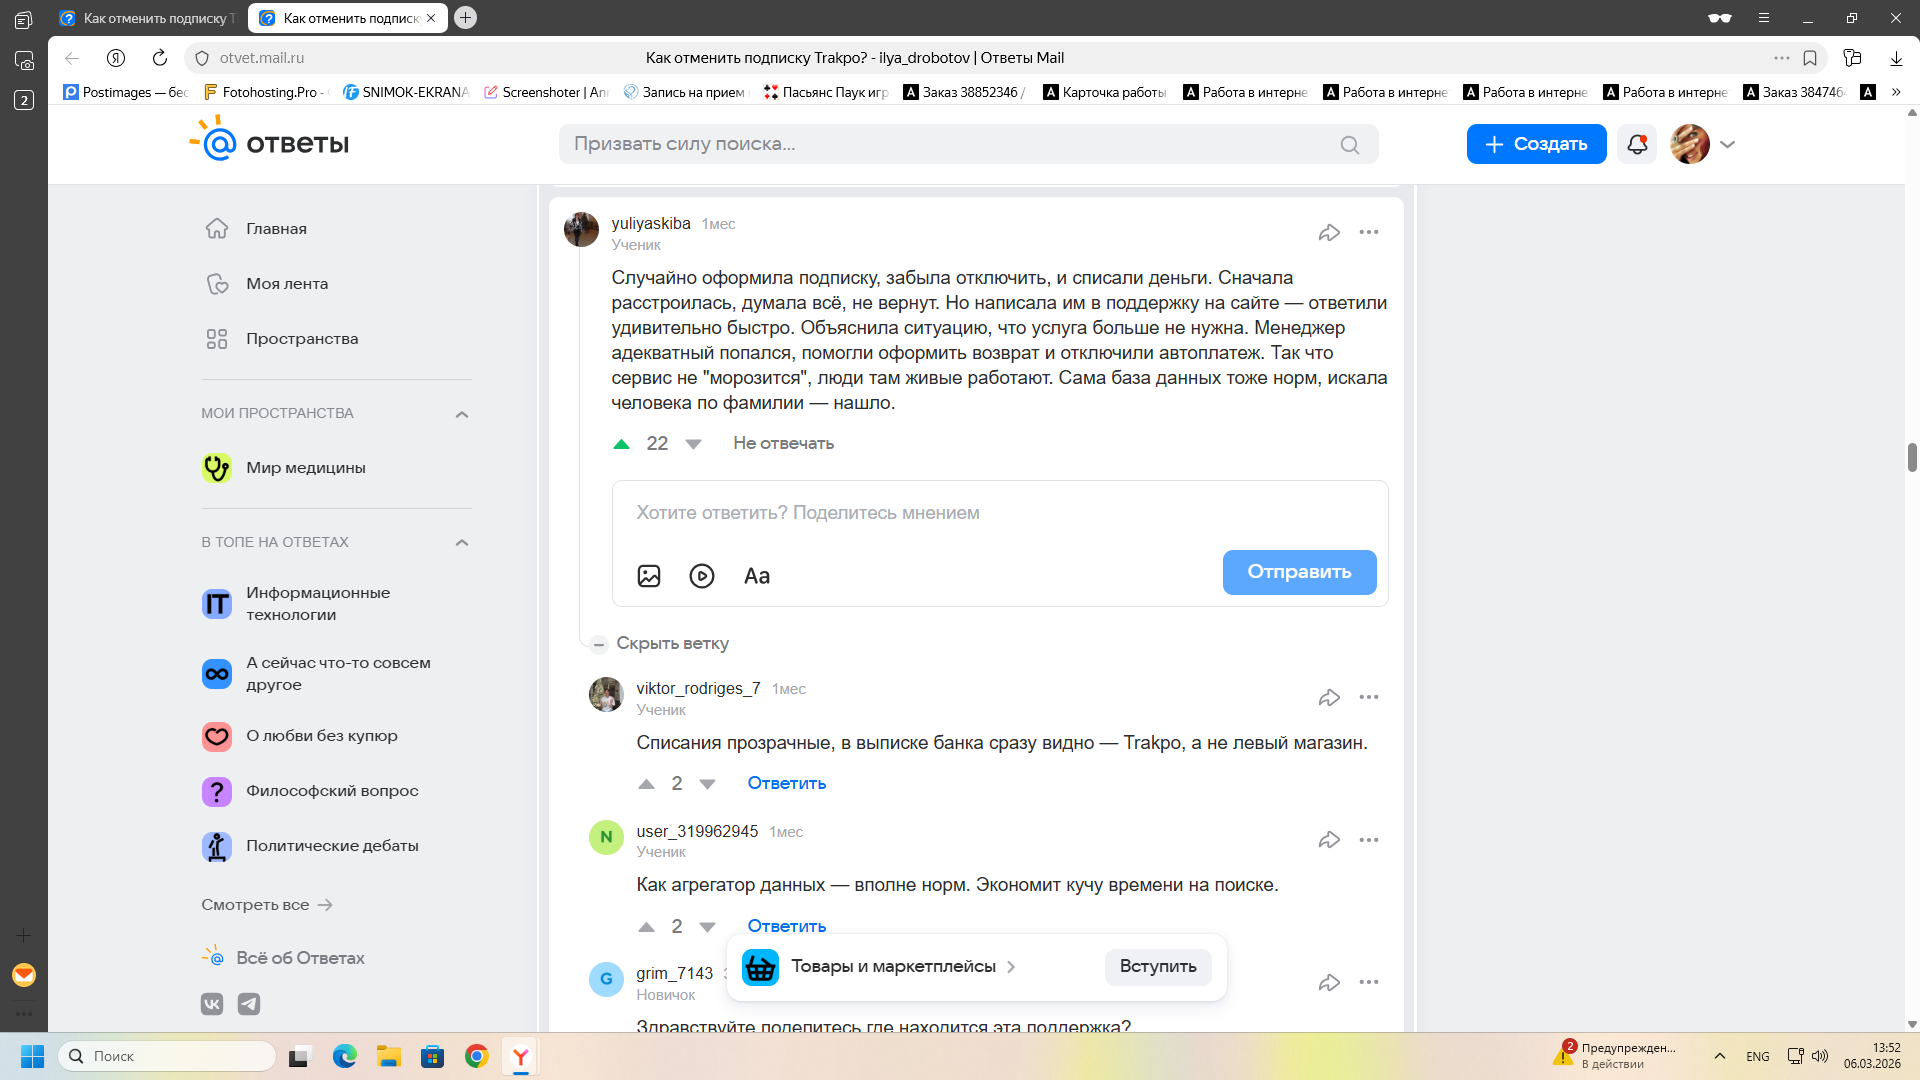Open 'Пространства' sidebar item
This screenshot has height=1080, width=1920.
302,339
